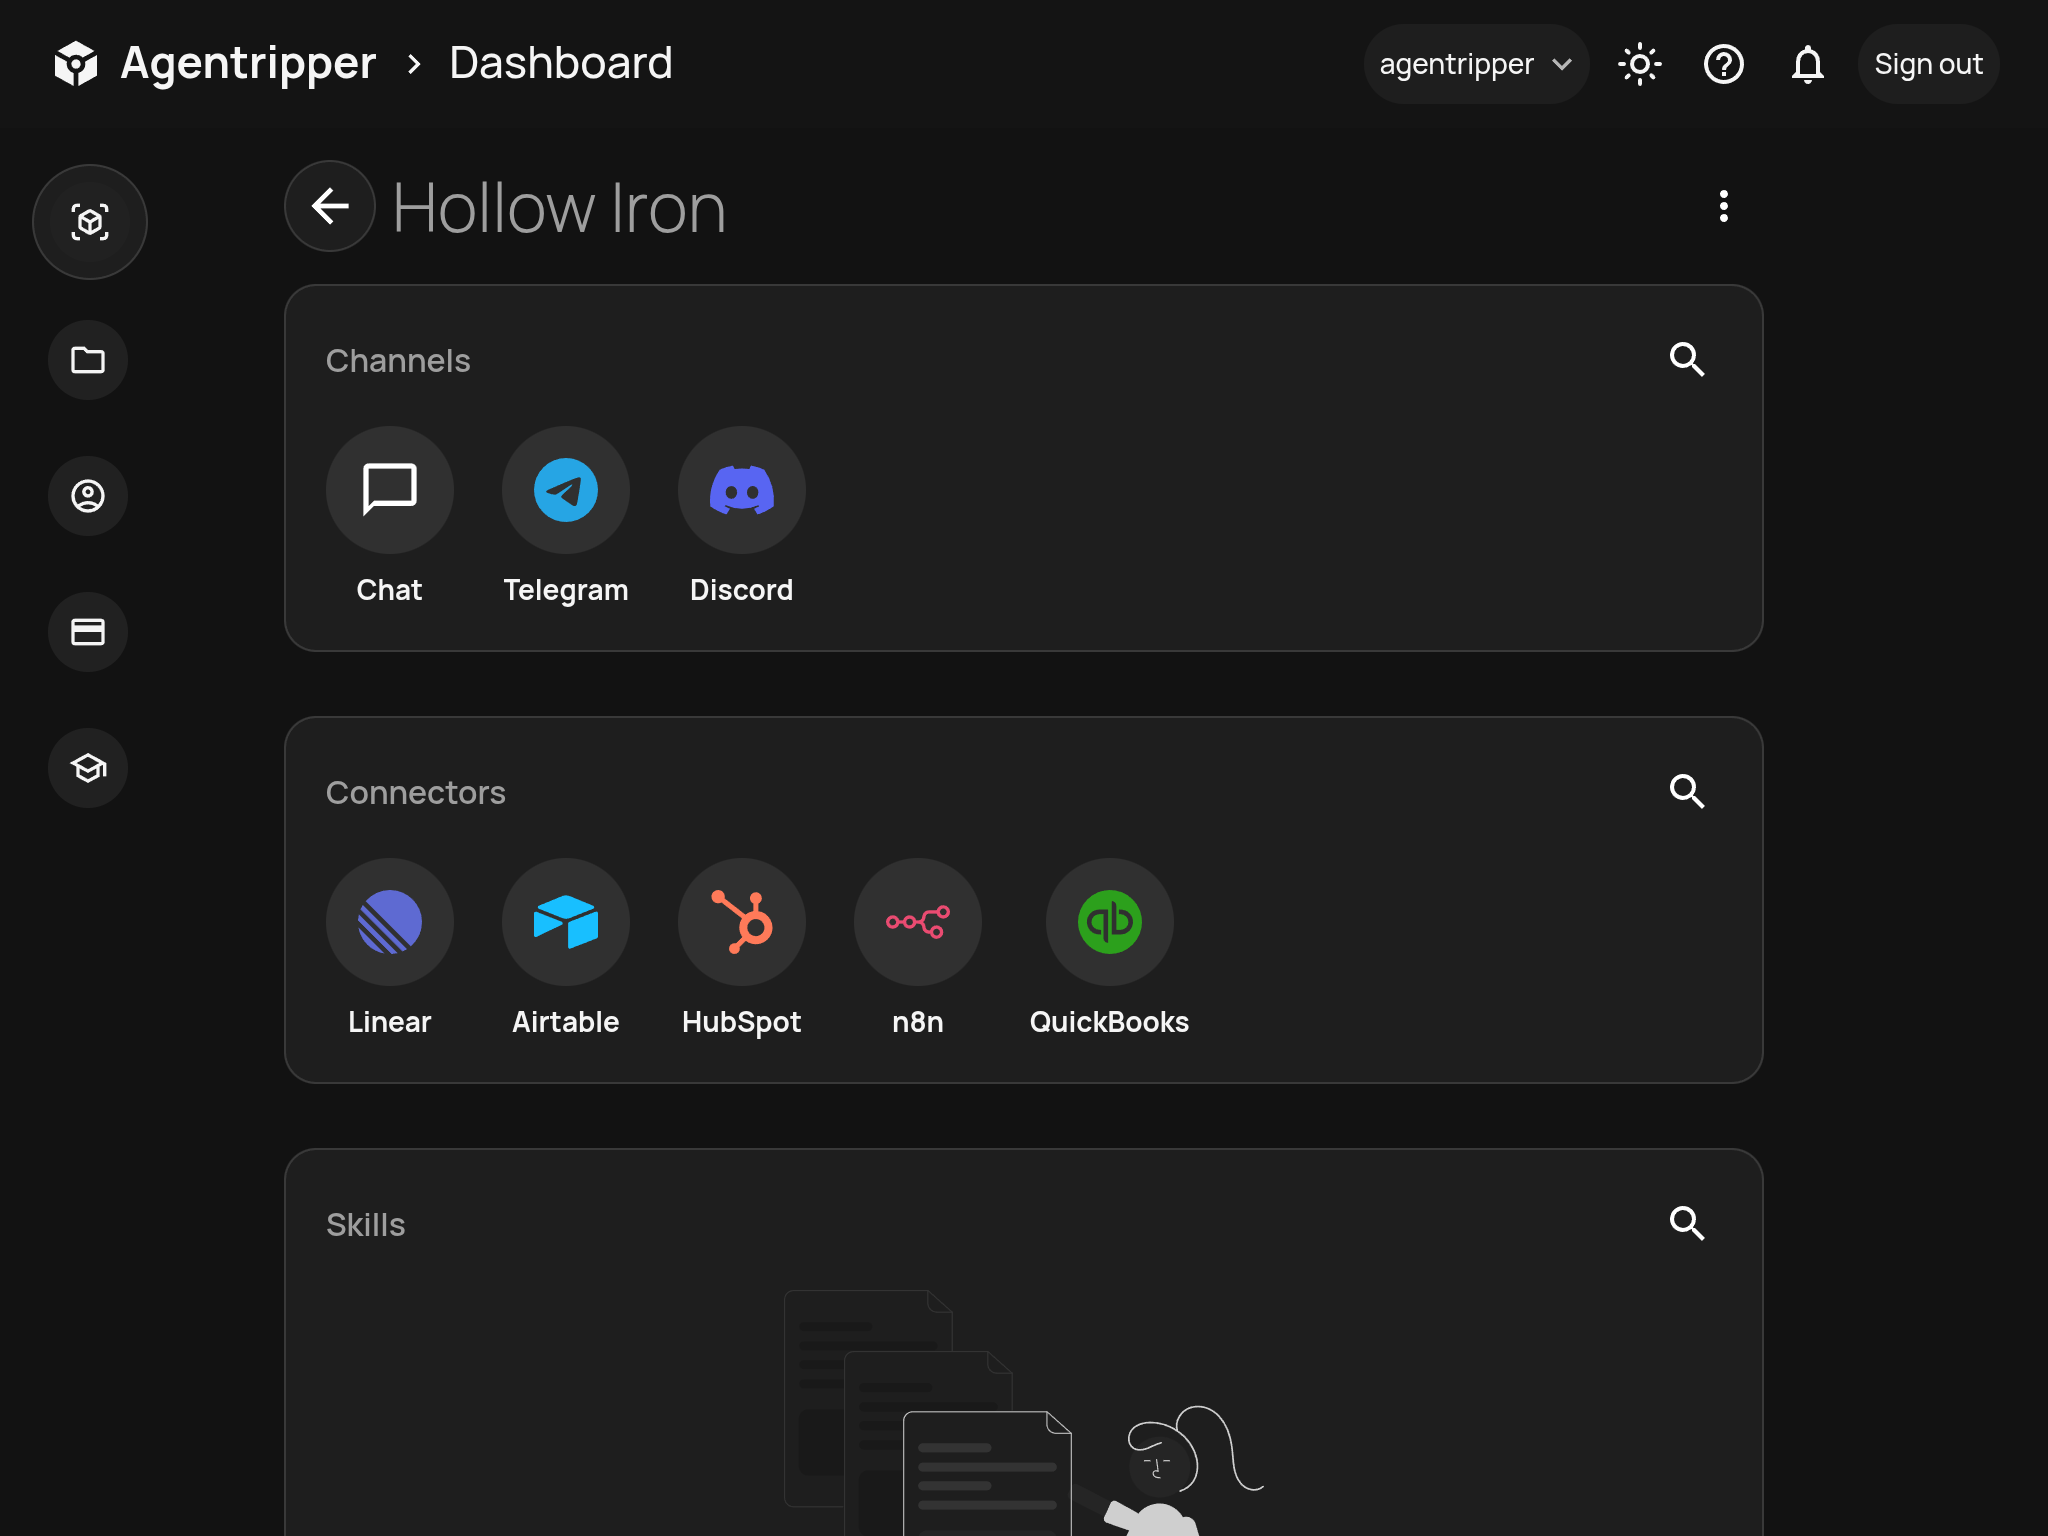Select the HubSpot connector
This screenshot has height=1536, width=2048.
pyautogui.click(x=741, y=922)
